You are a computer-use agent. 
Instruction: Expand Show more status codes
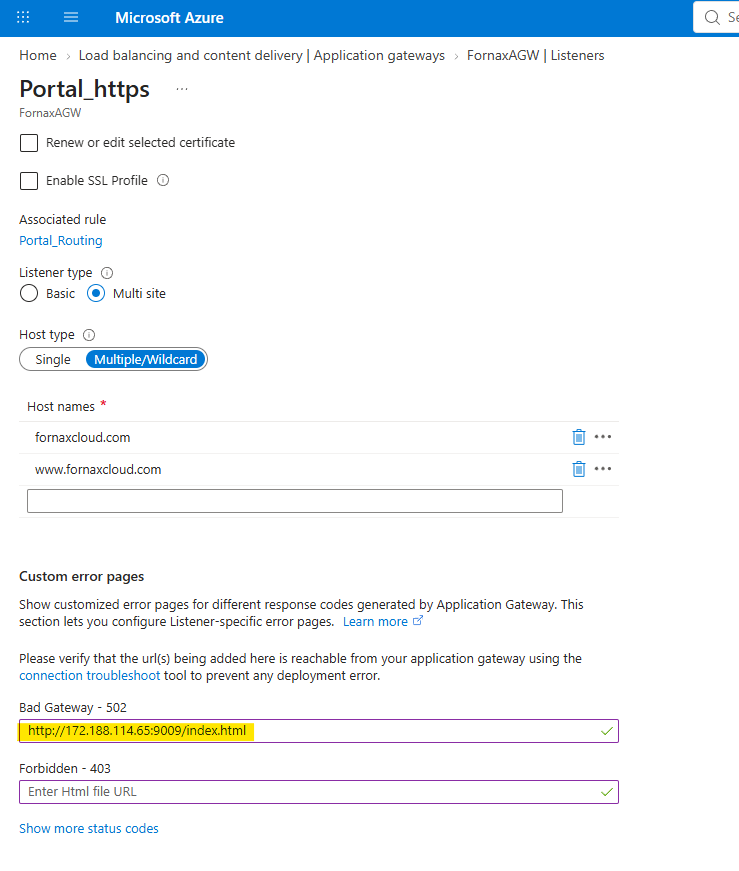coord(89,828)
